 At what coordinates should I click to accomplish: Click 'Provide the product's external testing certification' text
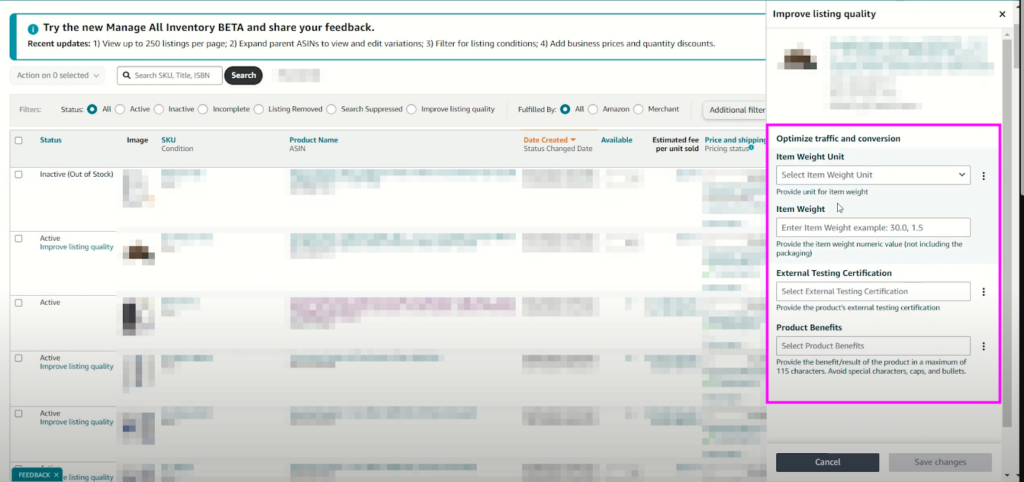(x=858, y=308)
